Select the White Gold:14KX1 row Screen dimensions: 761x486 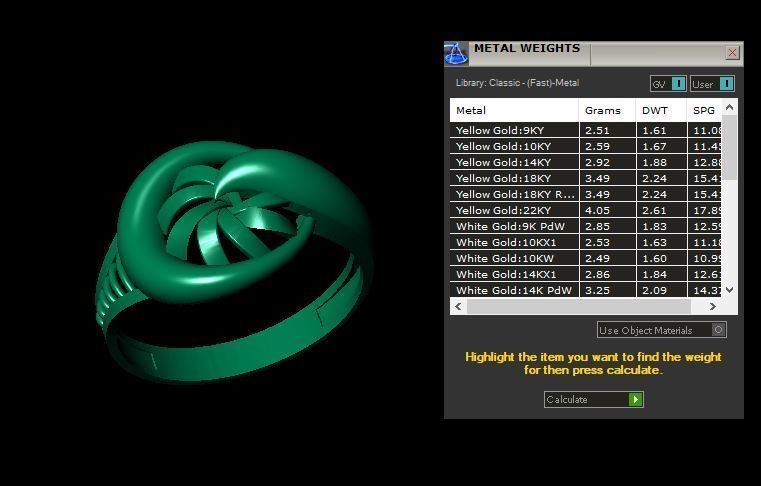tap(586, 274)
